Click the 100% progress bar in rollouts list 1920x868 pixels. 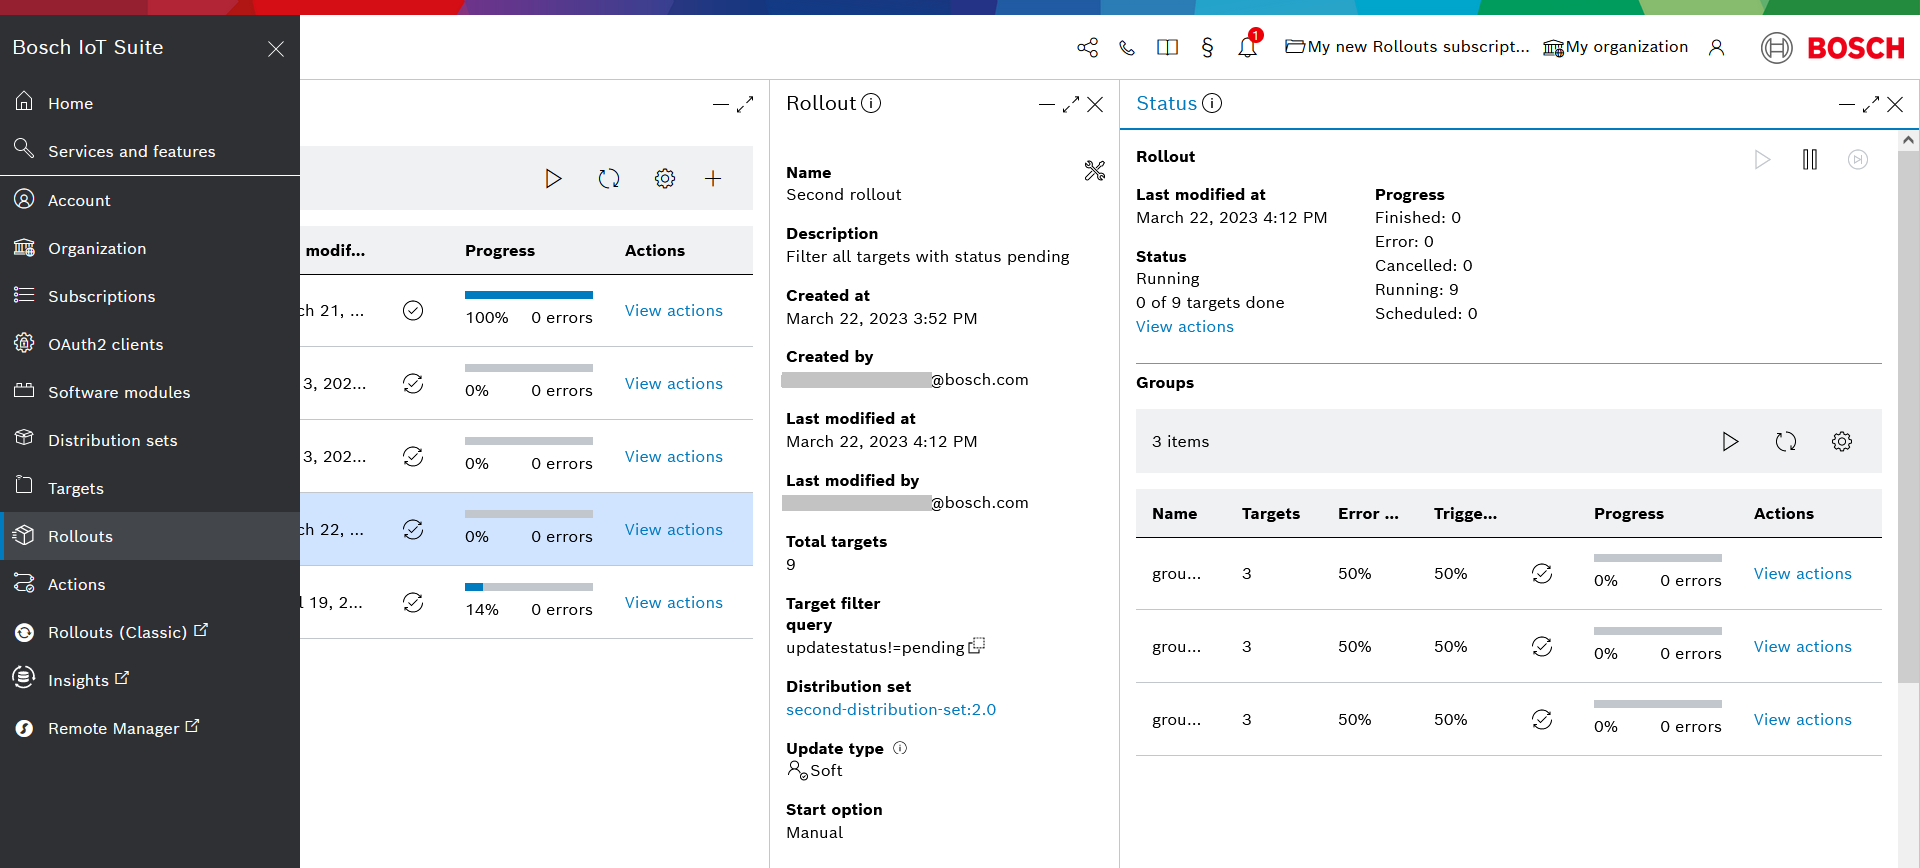(528, 295)
